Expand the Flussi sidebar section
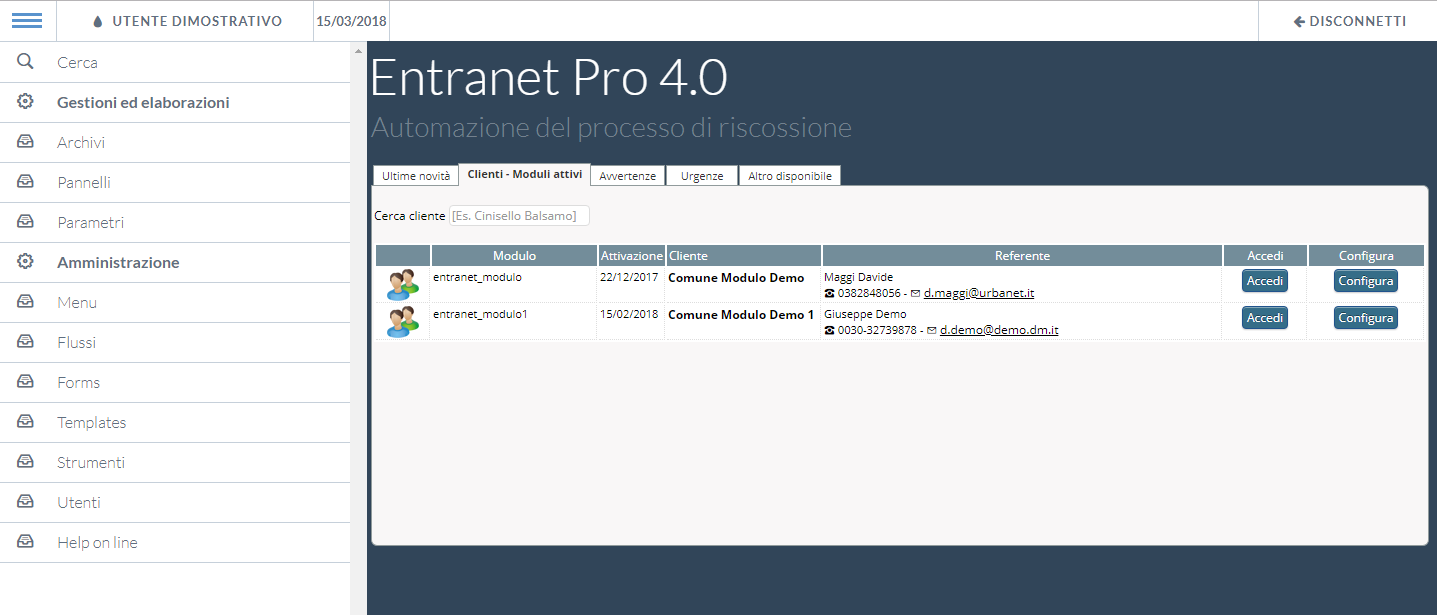The width and height of the screenshot is (1437, 615). click(77, 343)
